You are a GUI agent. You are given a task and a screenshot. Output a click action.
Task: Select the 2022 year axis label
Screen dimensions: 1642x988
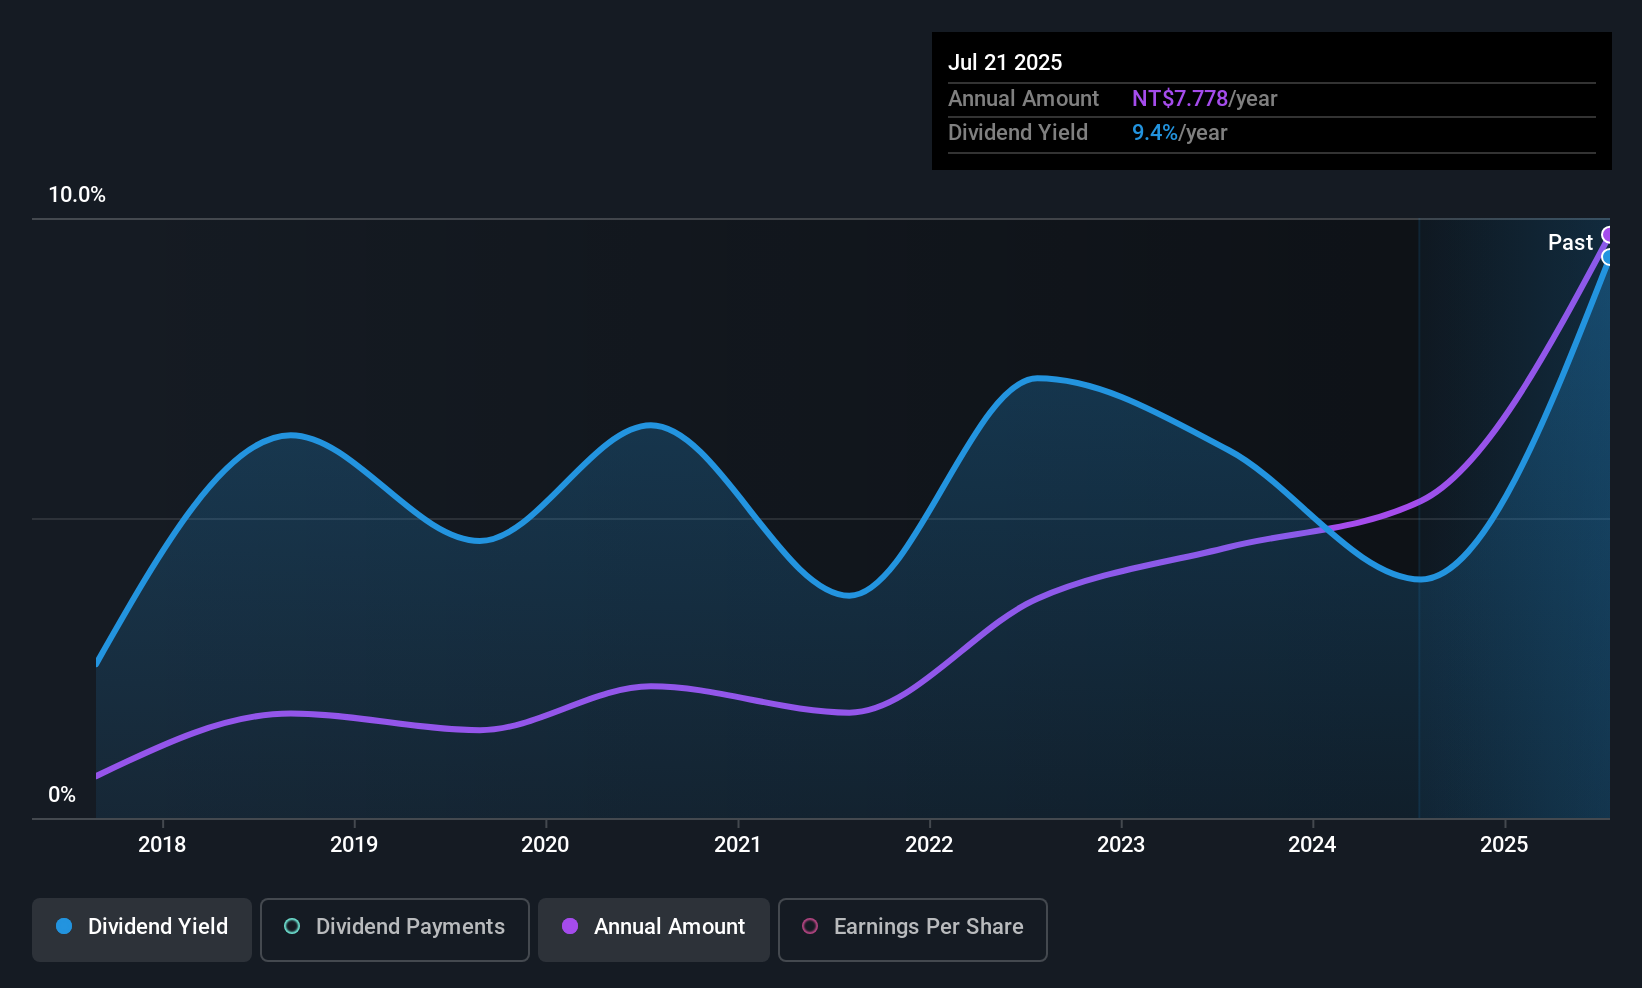tap(929, 844)
